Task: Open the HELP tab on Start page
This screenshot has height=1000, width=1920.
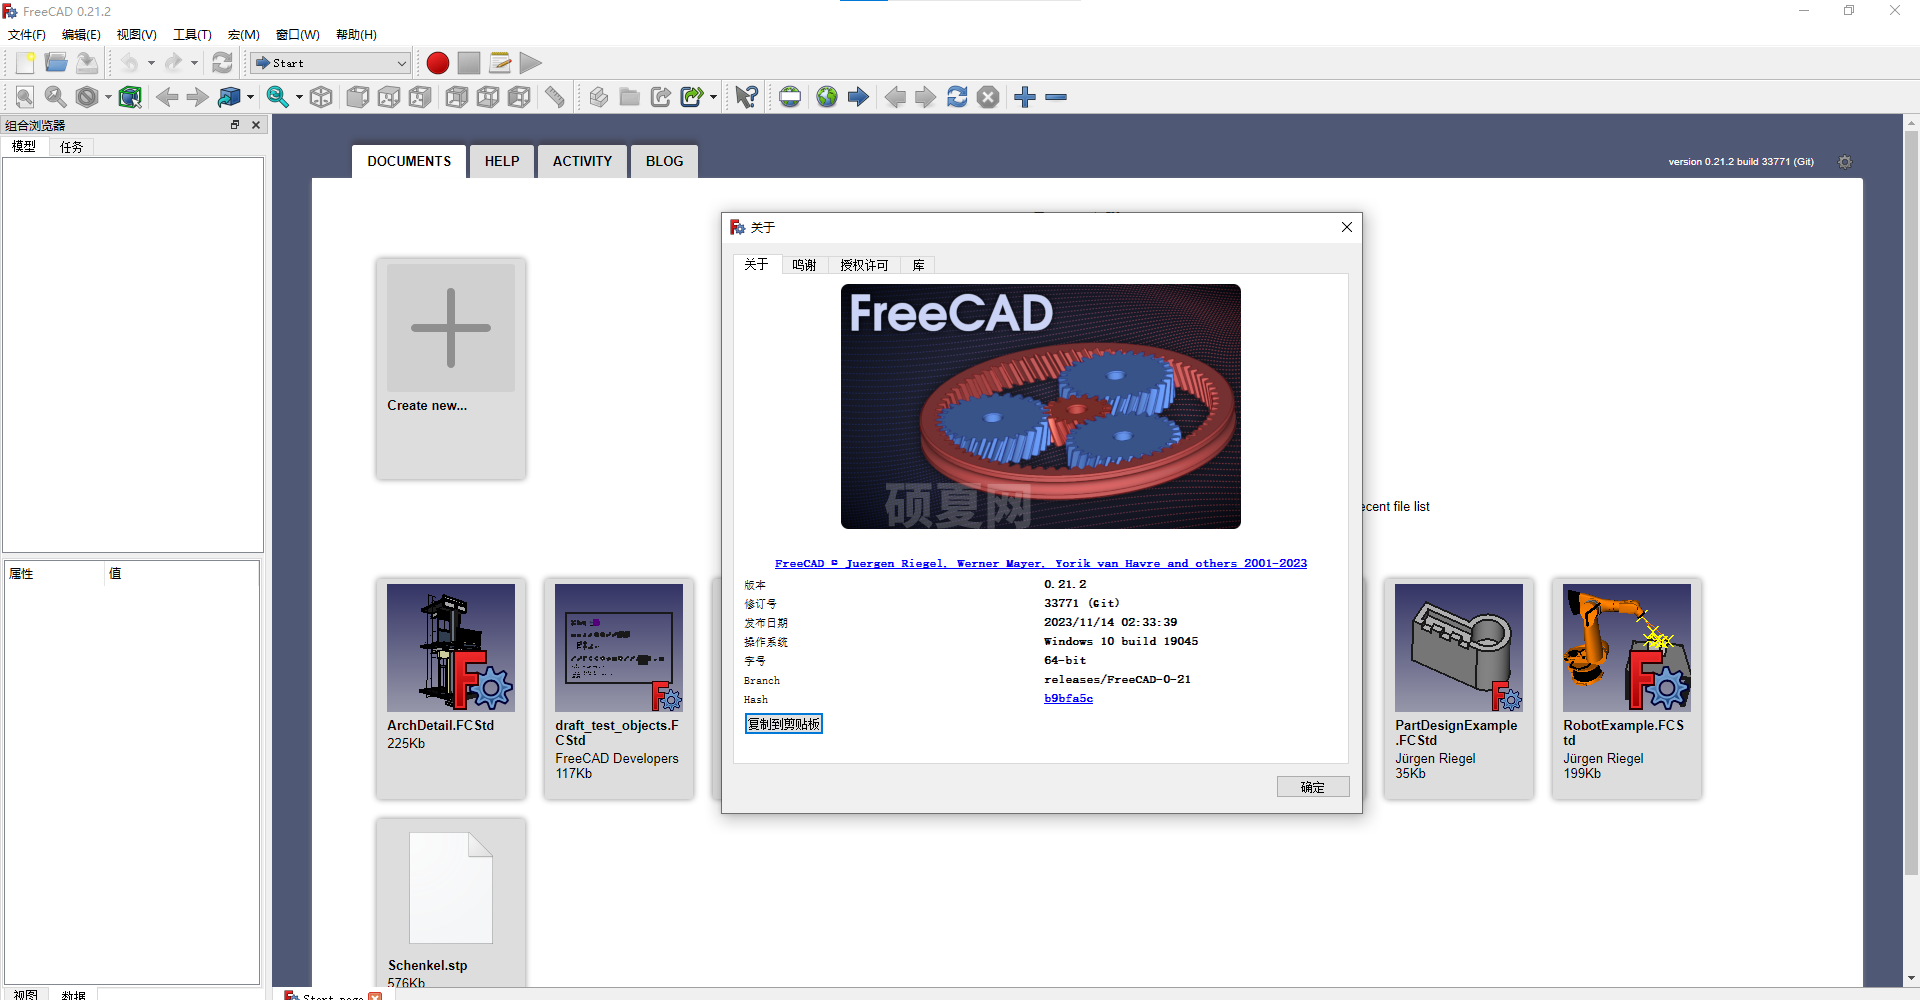Action: tap(502, 161)
